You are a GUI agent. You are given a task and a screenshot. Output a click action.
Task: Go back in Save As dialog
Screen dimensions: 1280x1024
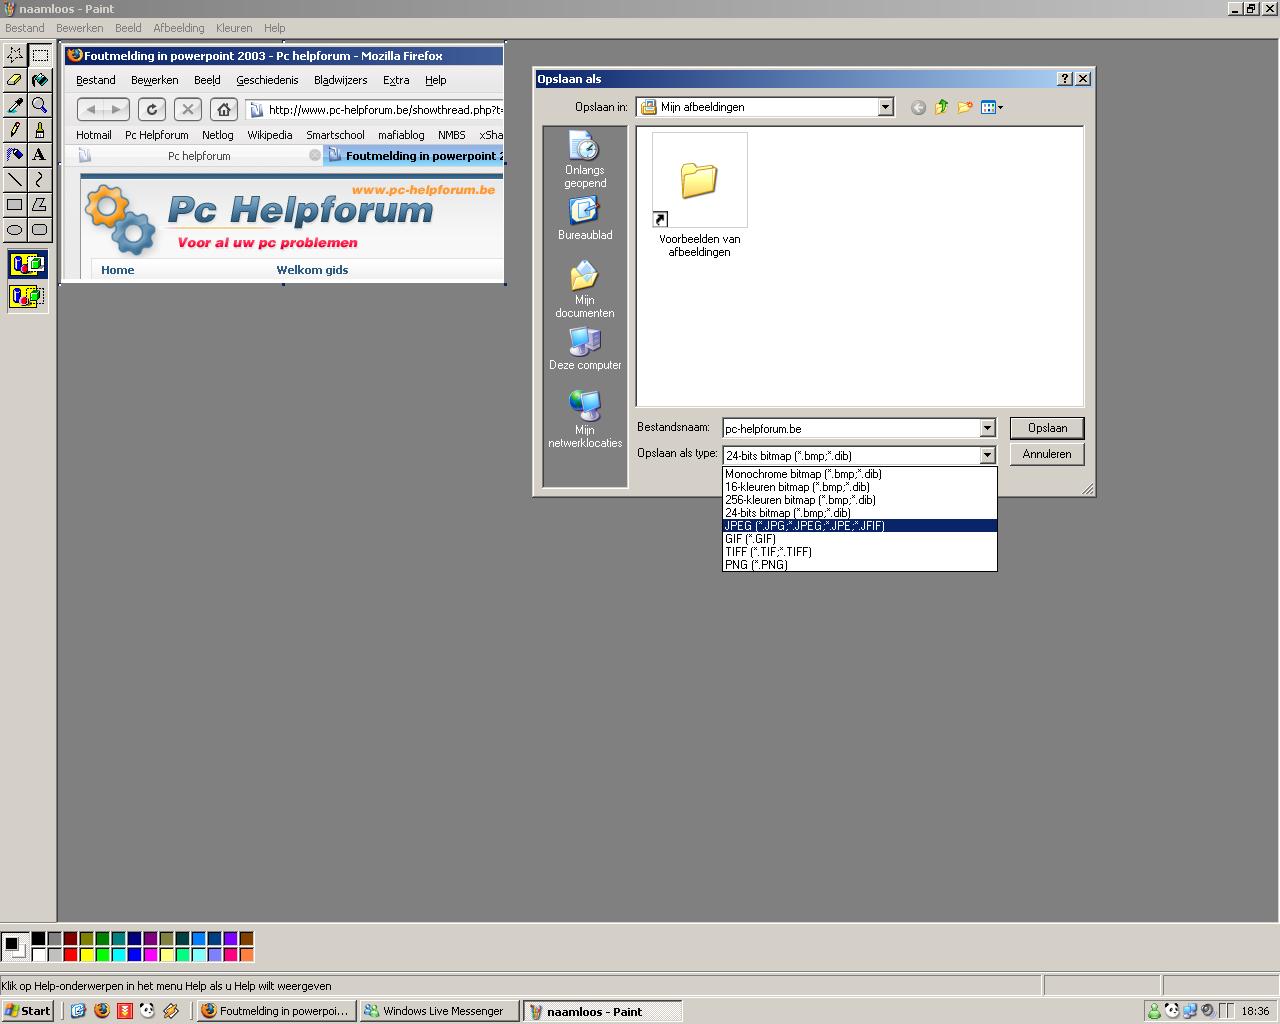tap(918, 108)
